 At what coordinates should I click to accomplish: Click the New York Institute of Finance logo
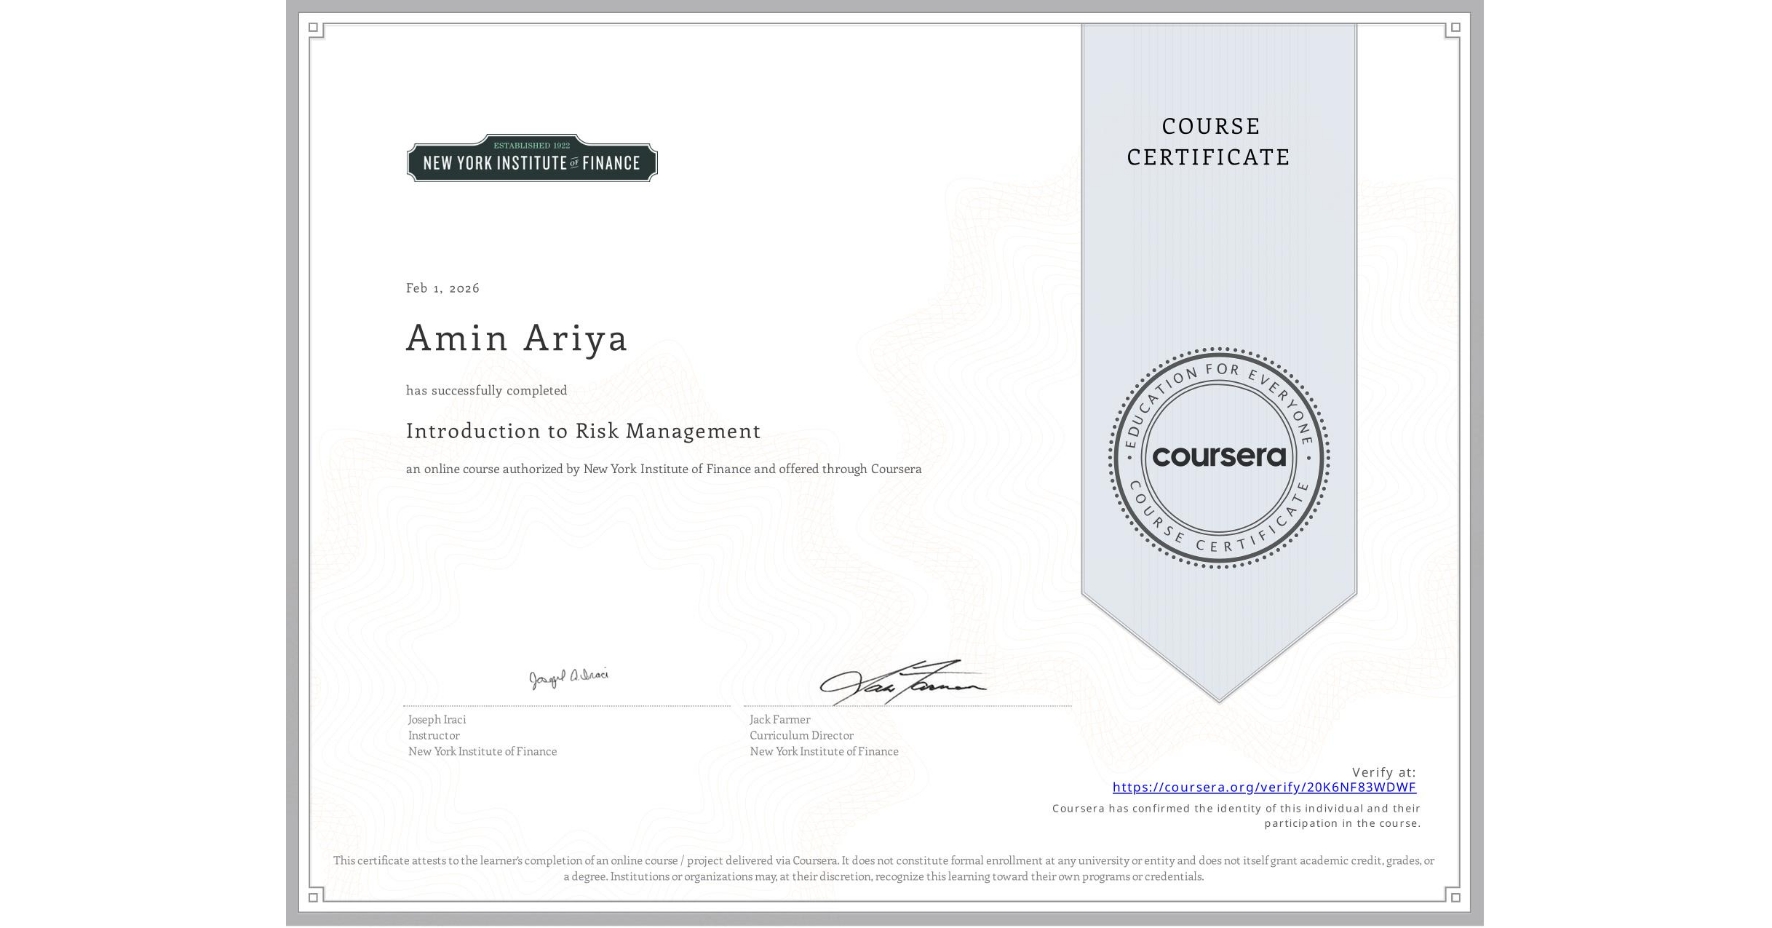531,159
